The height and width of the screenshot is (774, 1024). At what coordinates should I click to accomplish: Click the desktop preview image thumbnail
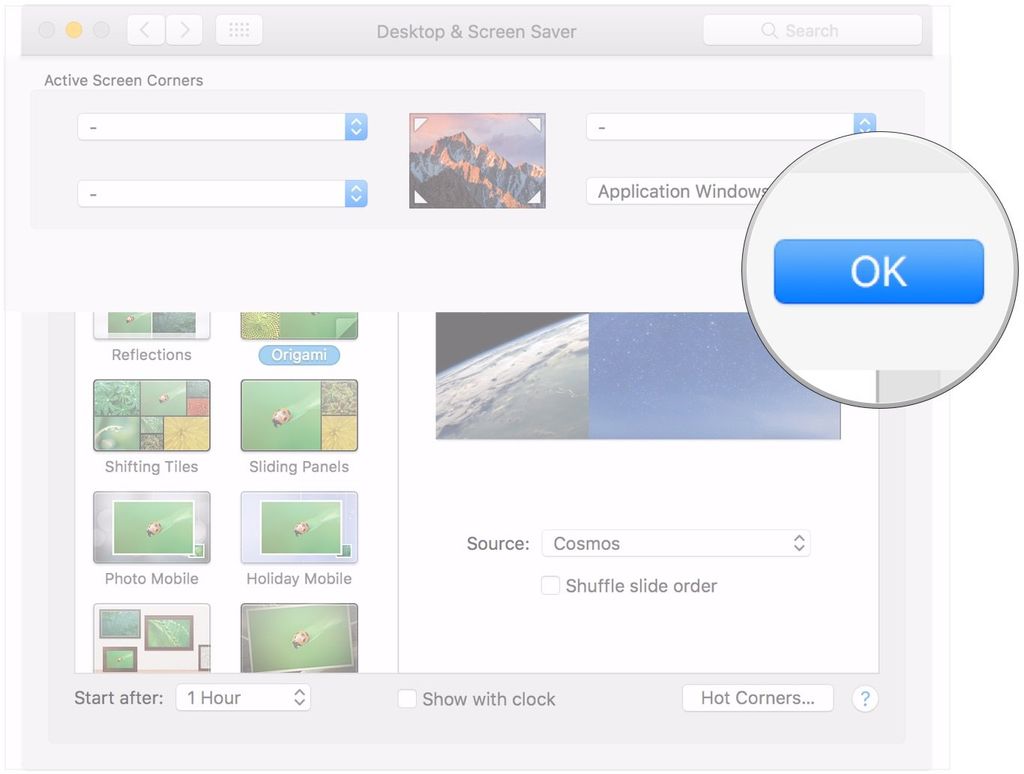[x=477, y=160]
